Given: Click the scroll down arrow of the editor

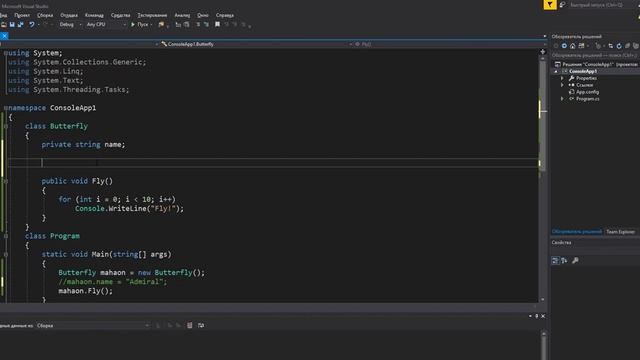Looking at the screenshot, I should (x=542, y=299).
